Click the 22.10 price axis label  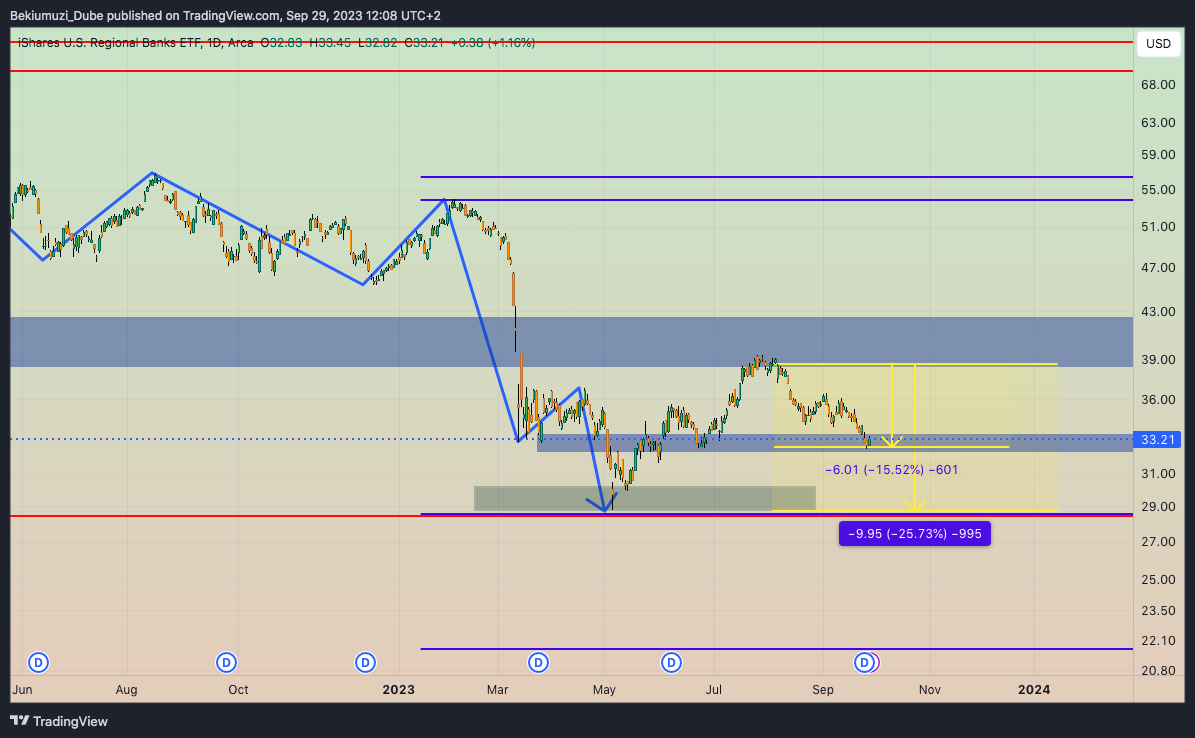point(1158,640)
